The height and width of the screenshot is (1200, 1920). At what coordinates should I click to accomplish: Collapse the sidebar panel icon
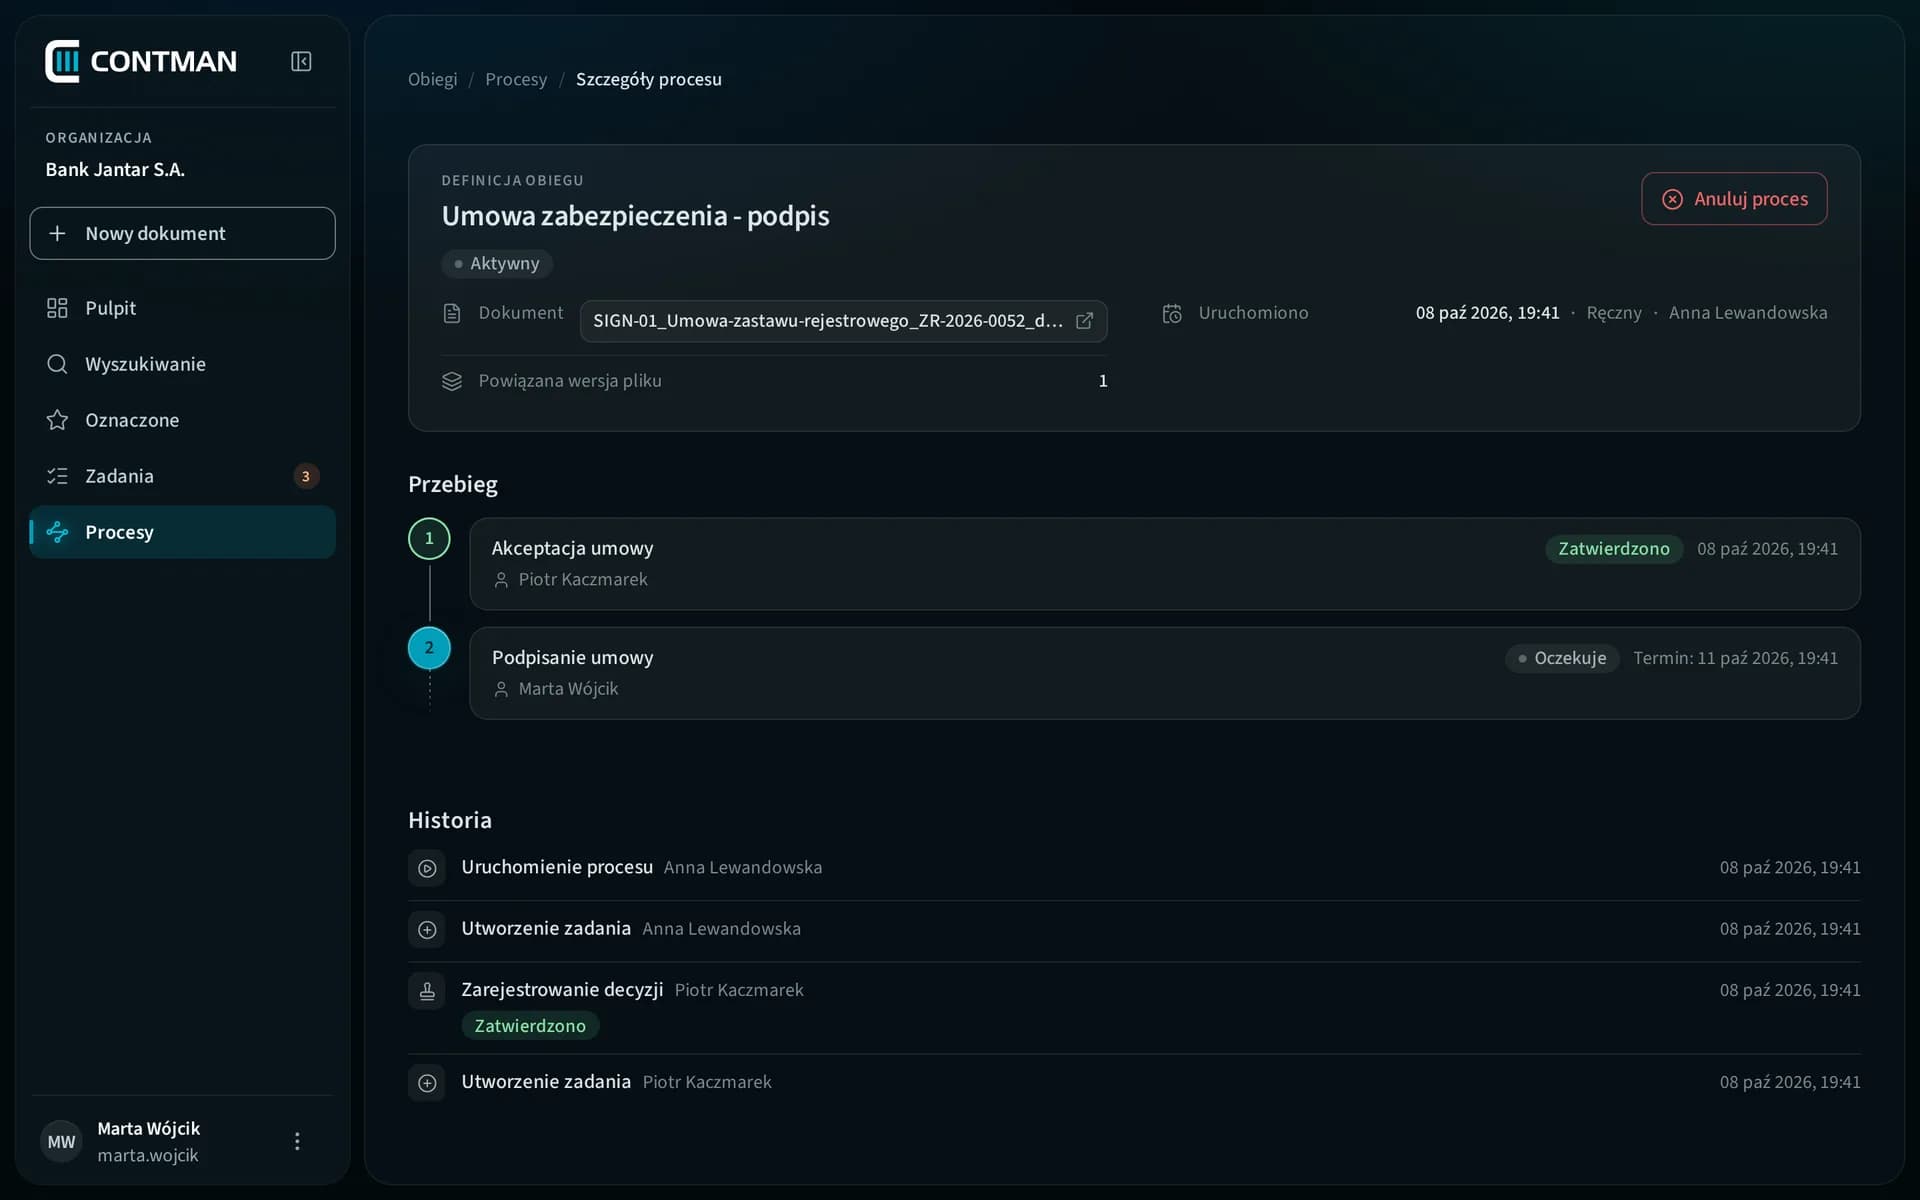pyautogui.click(x=301, y=61)
